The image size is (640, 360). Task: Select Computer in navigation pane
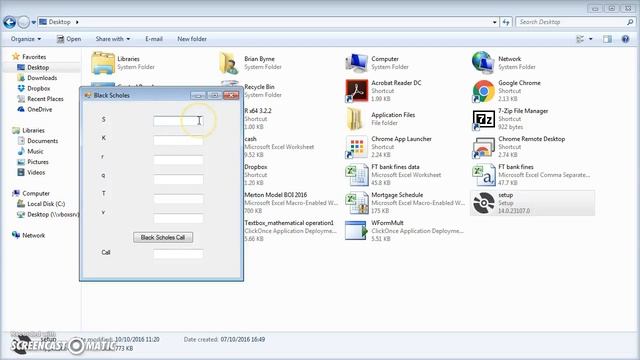point(36,193)
